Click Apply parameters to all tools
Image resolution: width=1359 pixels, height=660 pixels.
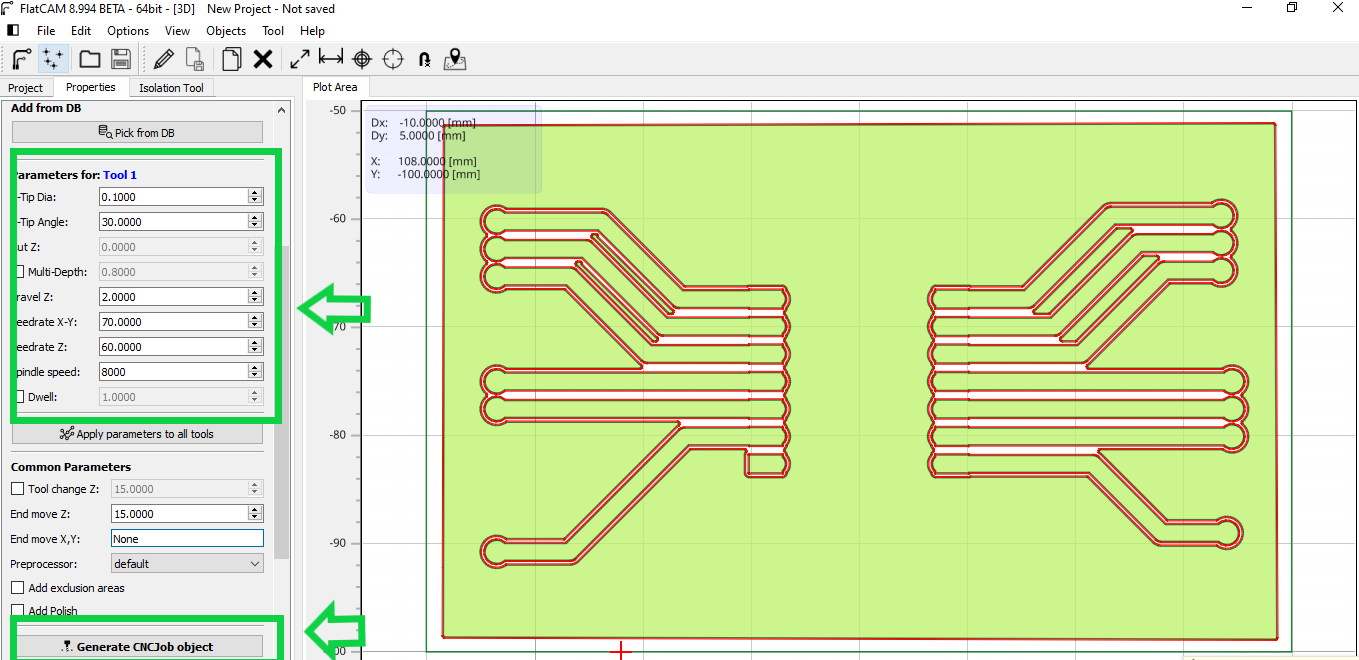point(137,434)
